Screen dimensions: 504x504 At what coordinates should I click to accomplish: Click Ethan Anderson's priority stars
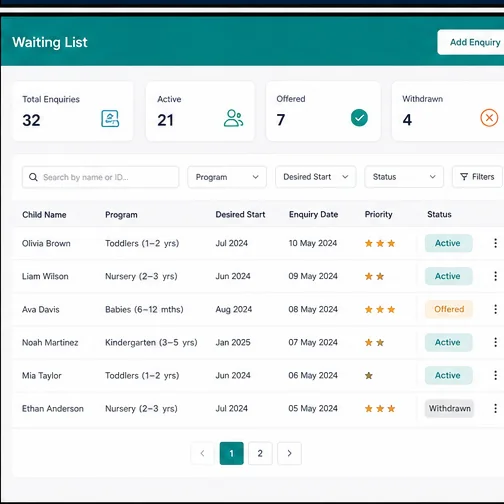pos(380,409)
